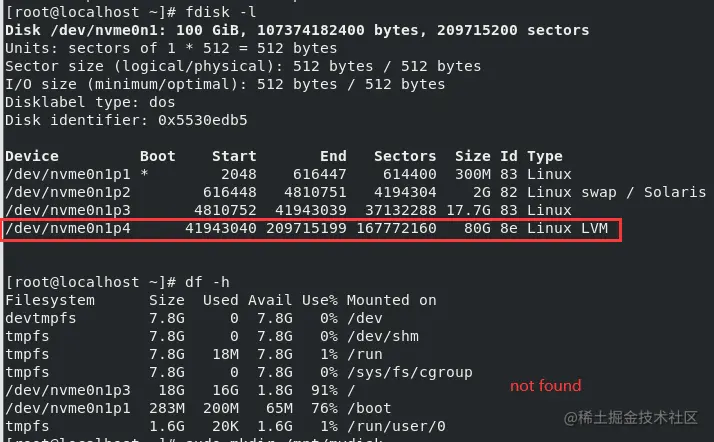Click the '/run/user/0' mount point
Image resolution: width=714 pixels, height=442 pixels.
[391, 426]
